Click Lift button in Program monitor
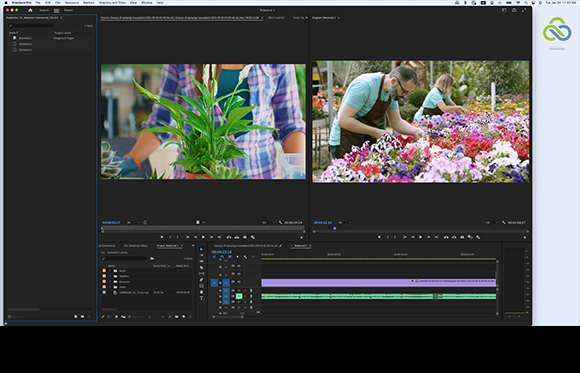Screen dimensions: 580x373 tap(446, 237)
